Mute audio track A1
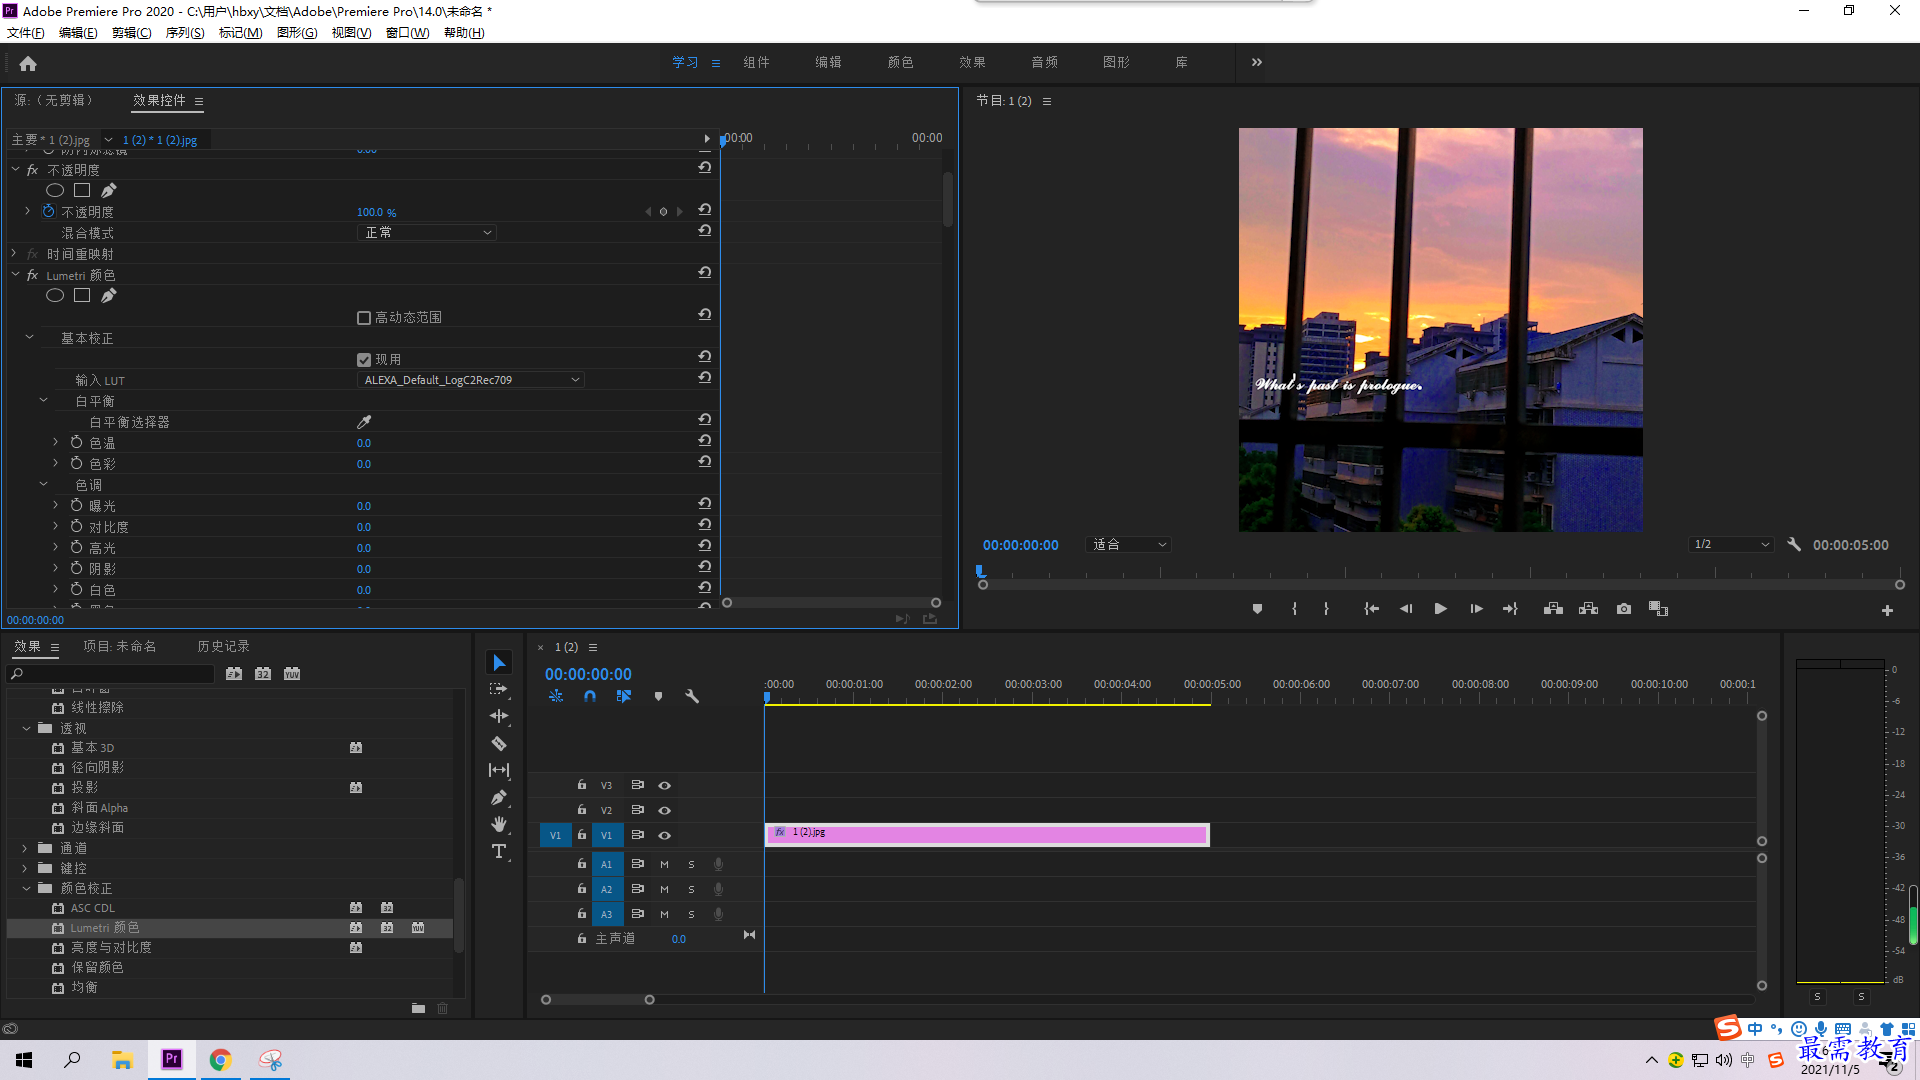 (664, 864)
